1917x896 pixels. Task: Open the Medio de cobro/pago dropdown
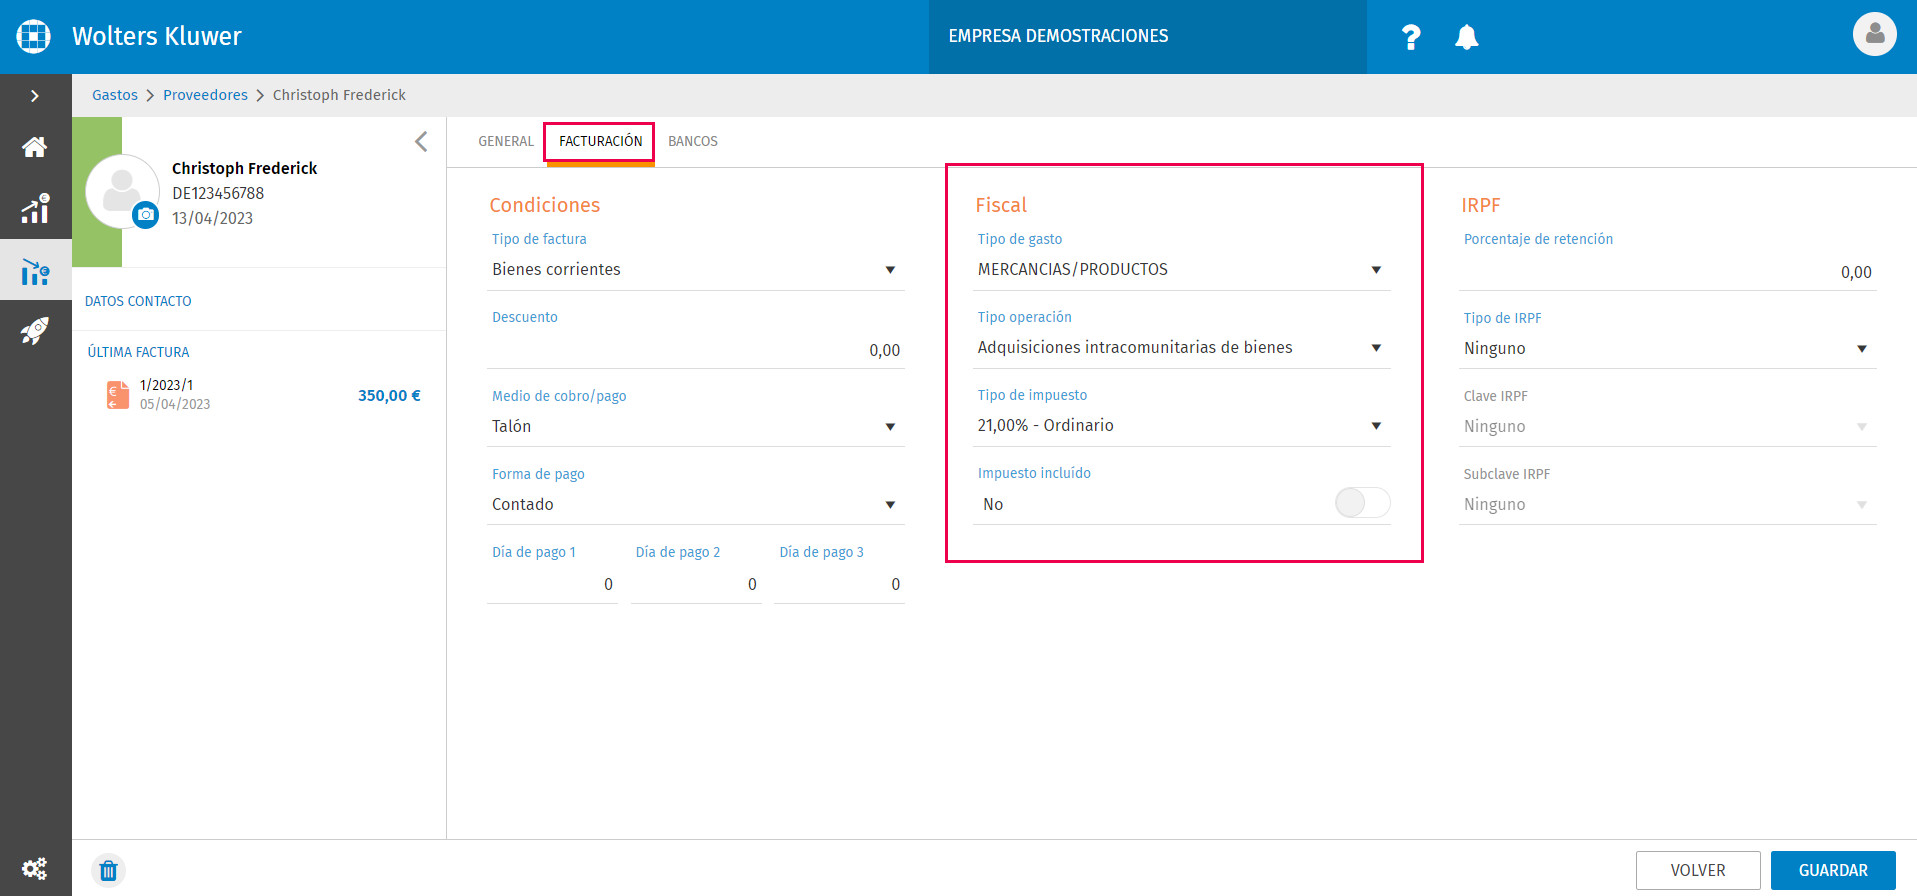pos(695,426)
